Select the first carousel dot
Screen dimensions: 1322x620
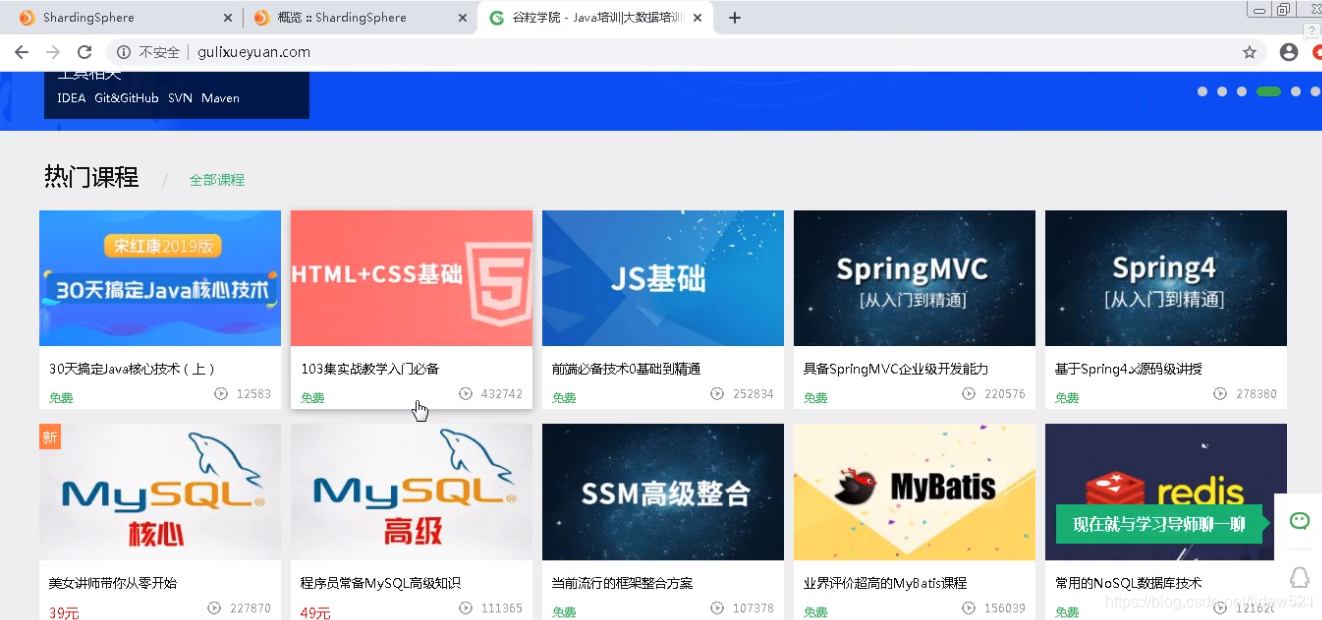pyautogui.click(x=1203, y=91)
